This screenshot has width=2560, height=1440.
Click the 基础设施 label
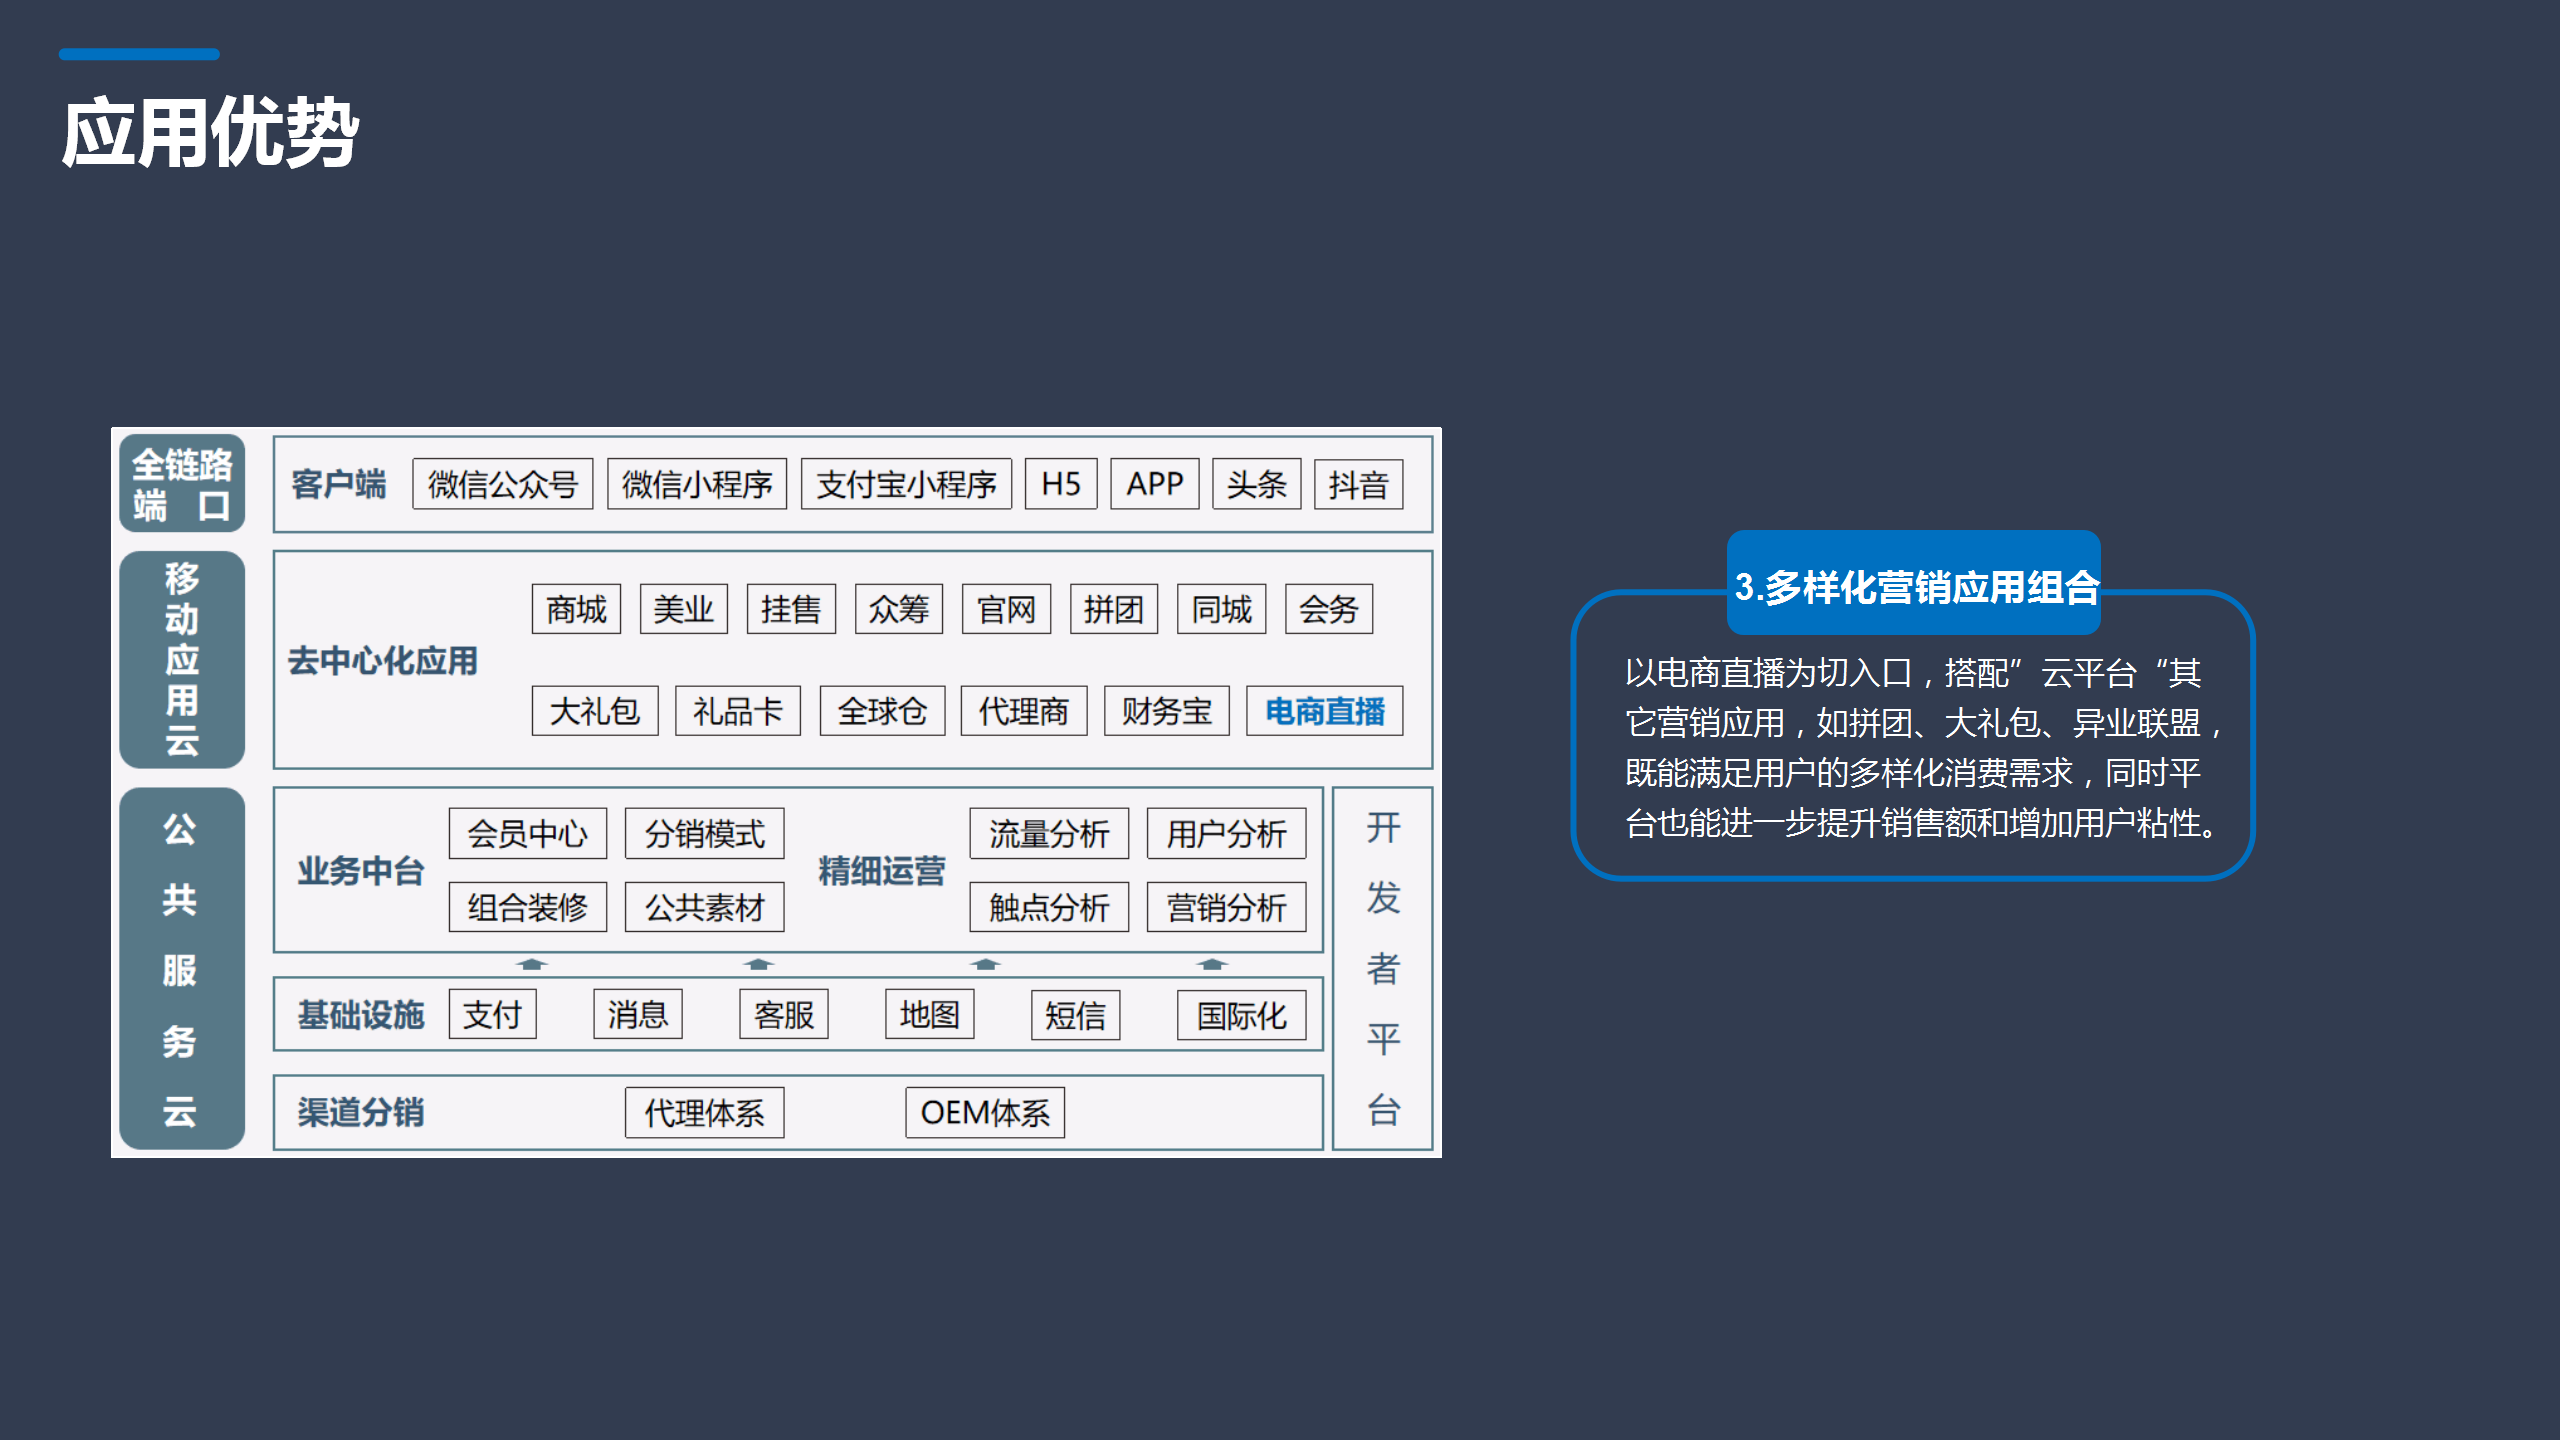tap(360, 1014)
